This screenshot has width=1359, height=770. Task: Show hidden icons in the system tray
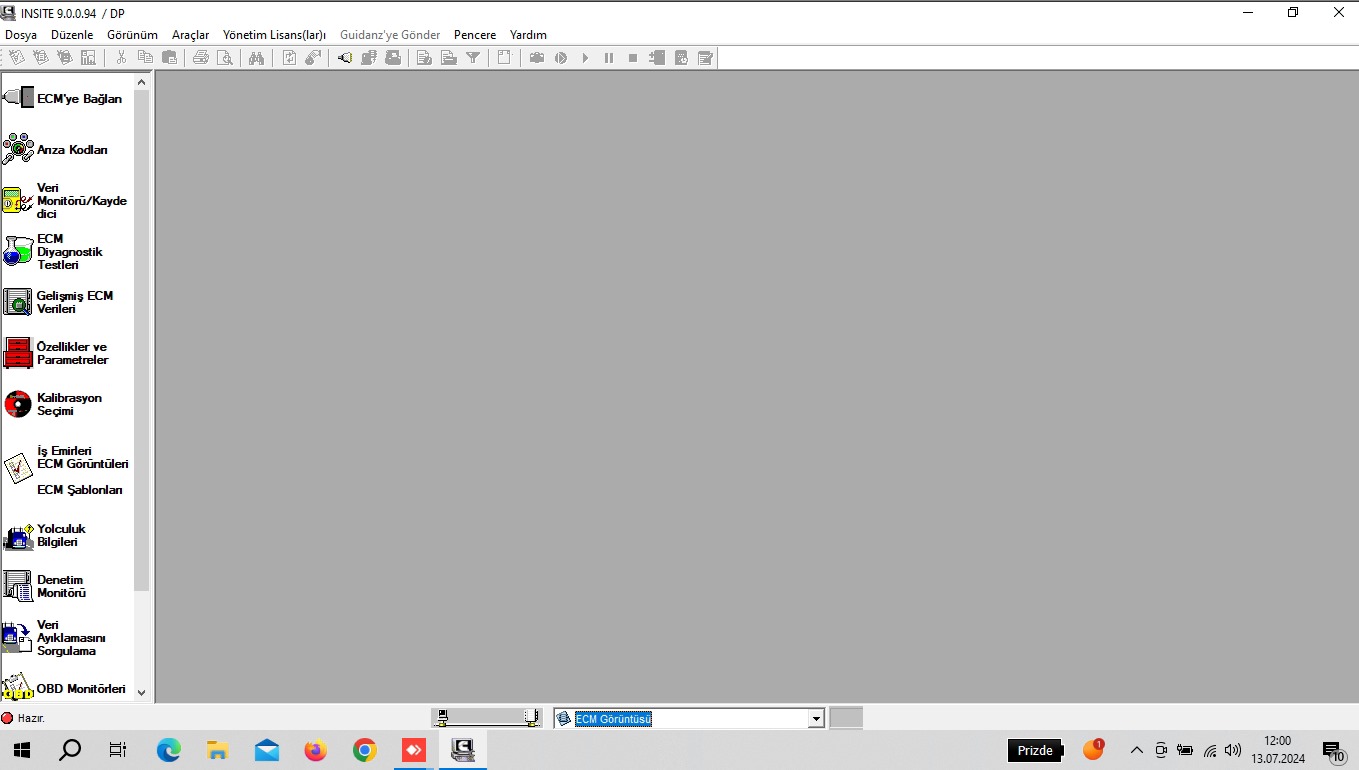coord(1136,750)
